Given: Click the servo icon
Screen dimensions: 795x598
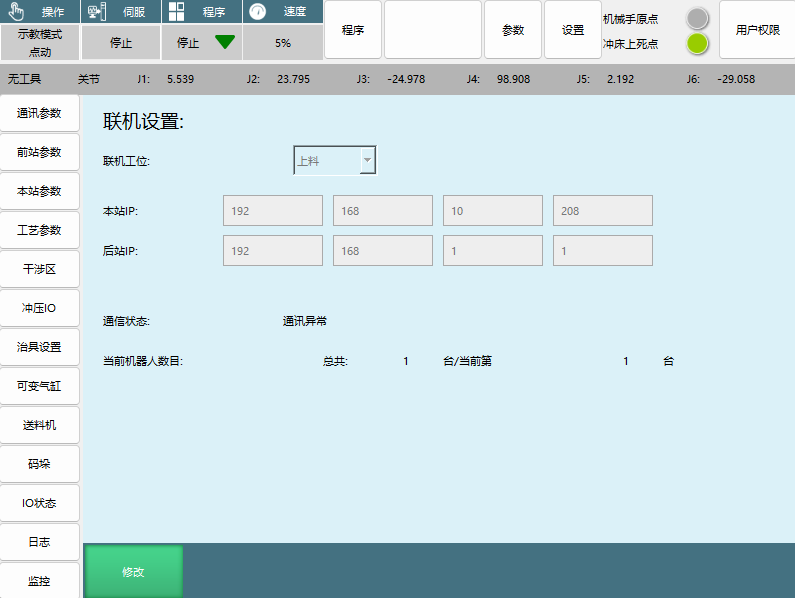Looking at the screenshot, I should pos(96,12).
